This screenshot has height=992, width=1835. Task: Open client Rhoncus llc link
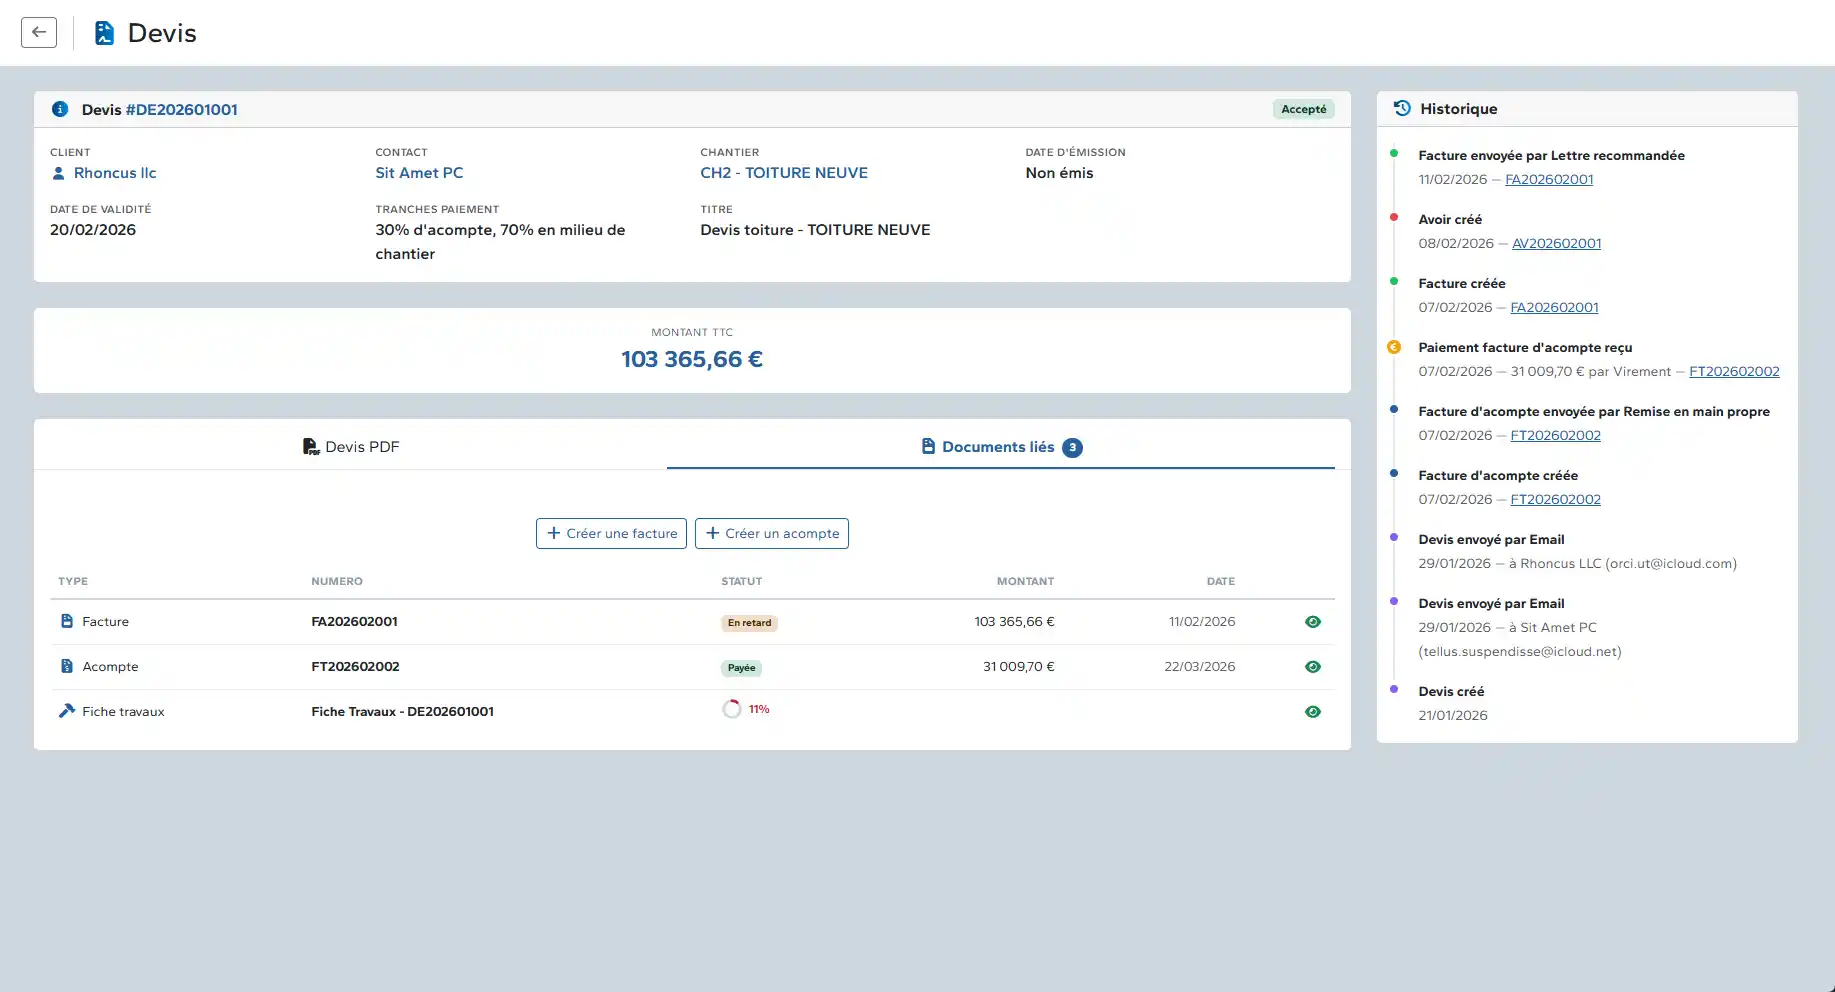coord(115,173)
